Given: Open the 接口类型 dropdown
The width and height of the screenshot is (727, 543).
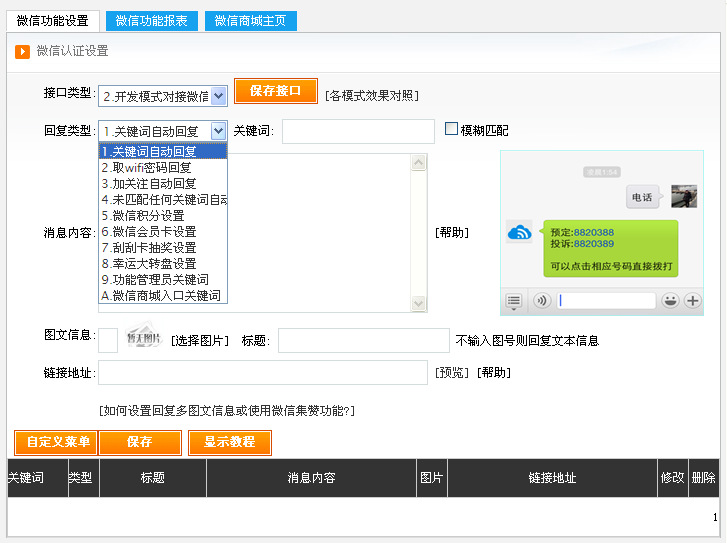Looking at the screenshot, I should [163, 96].
